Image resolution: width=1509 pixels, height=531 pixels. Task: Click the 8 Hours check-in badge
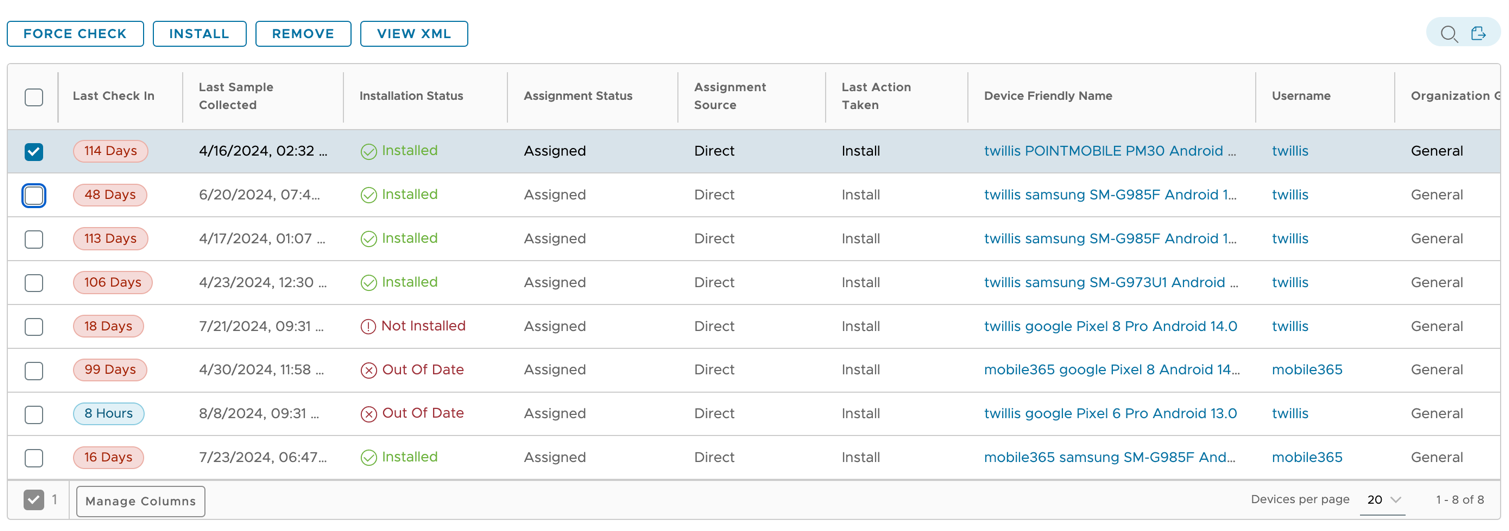pos(108,414)
